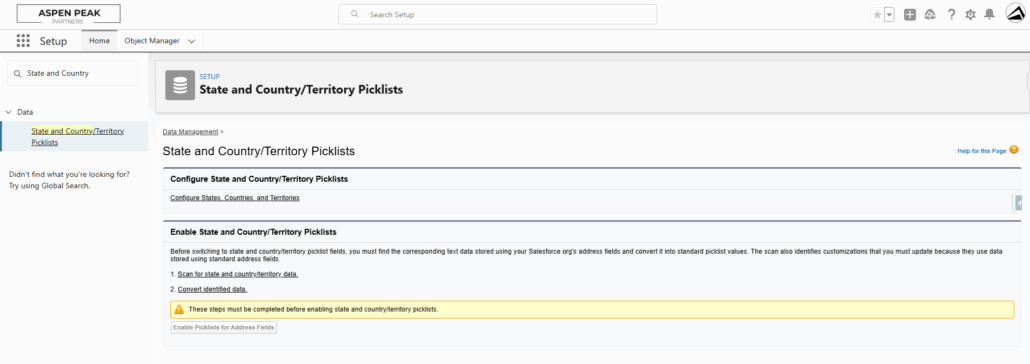1030x364 pixels.
Task: Open the notifications bell
Action: (x=989, y=14)
